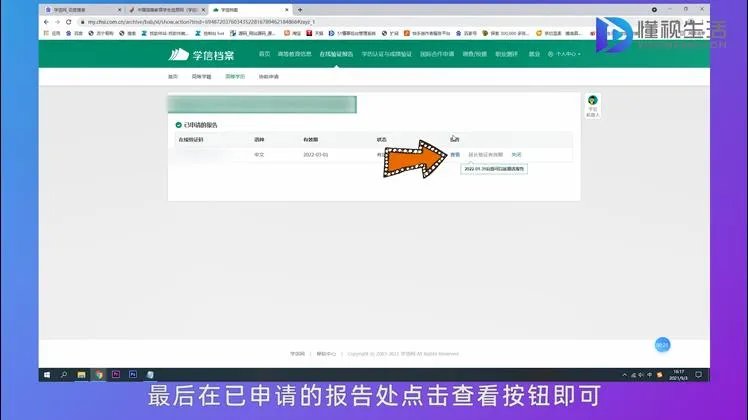Click the 应用 bookmarks bar icon

(x=52, y=33)
